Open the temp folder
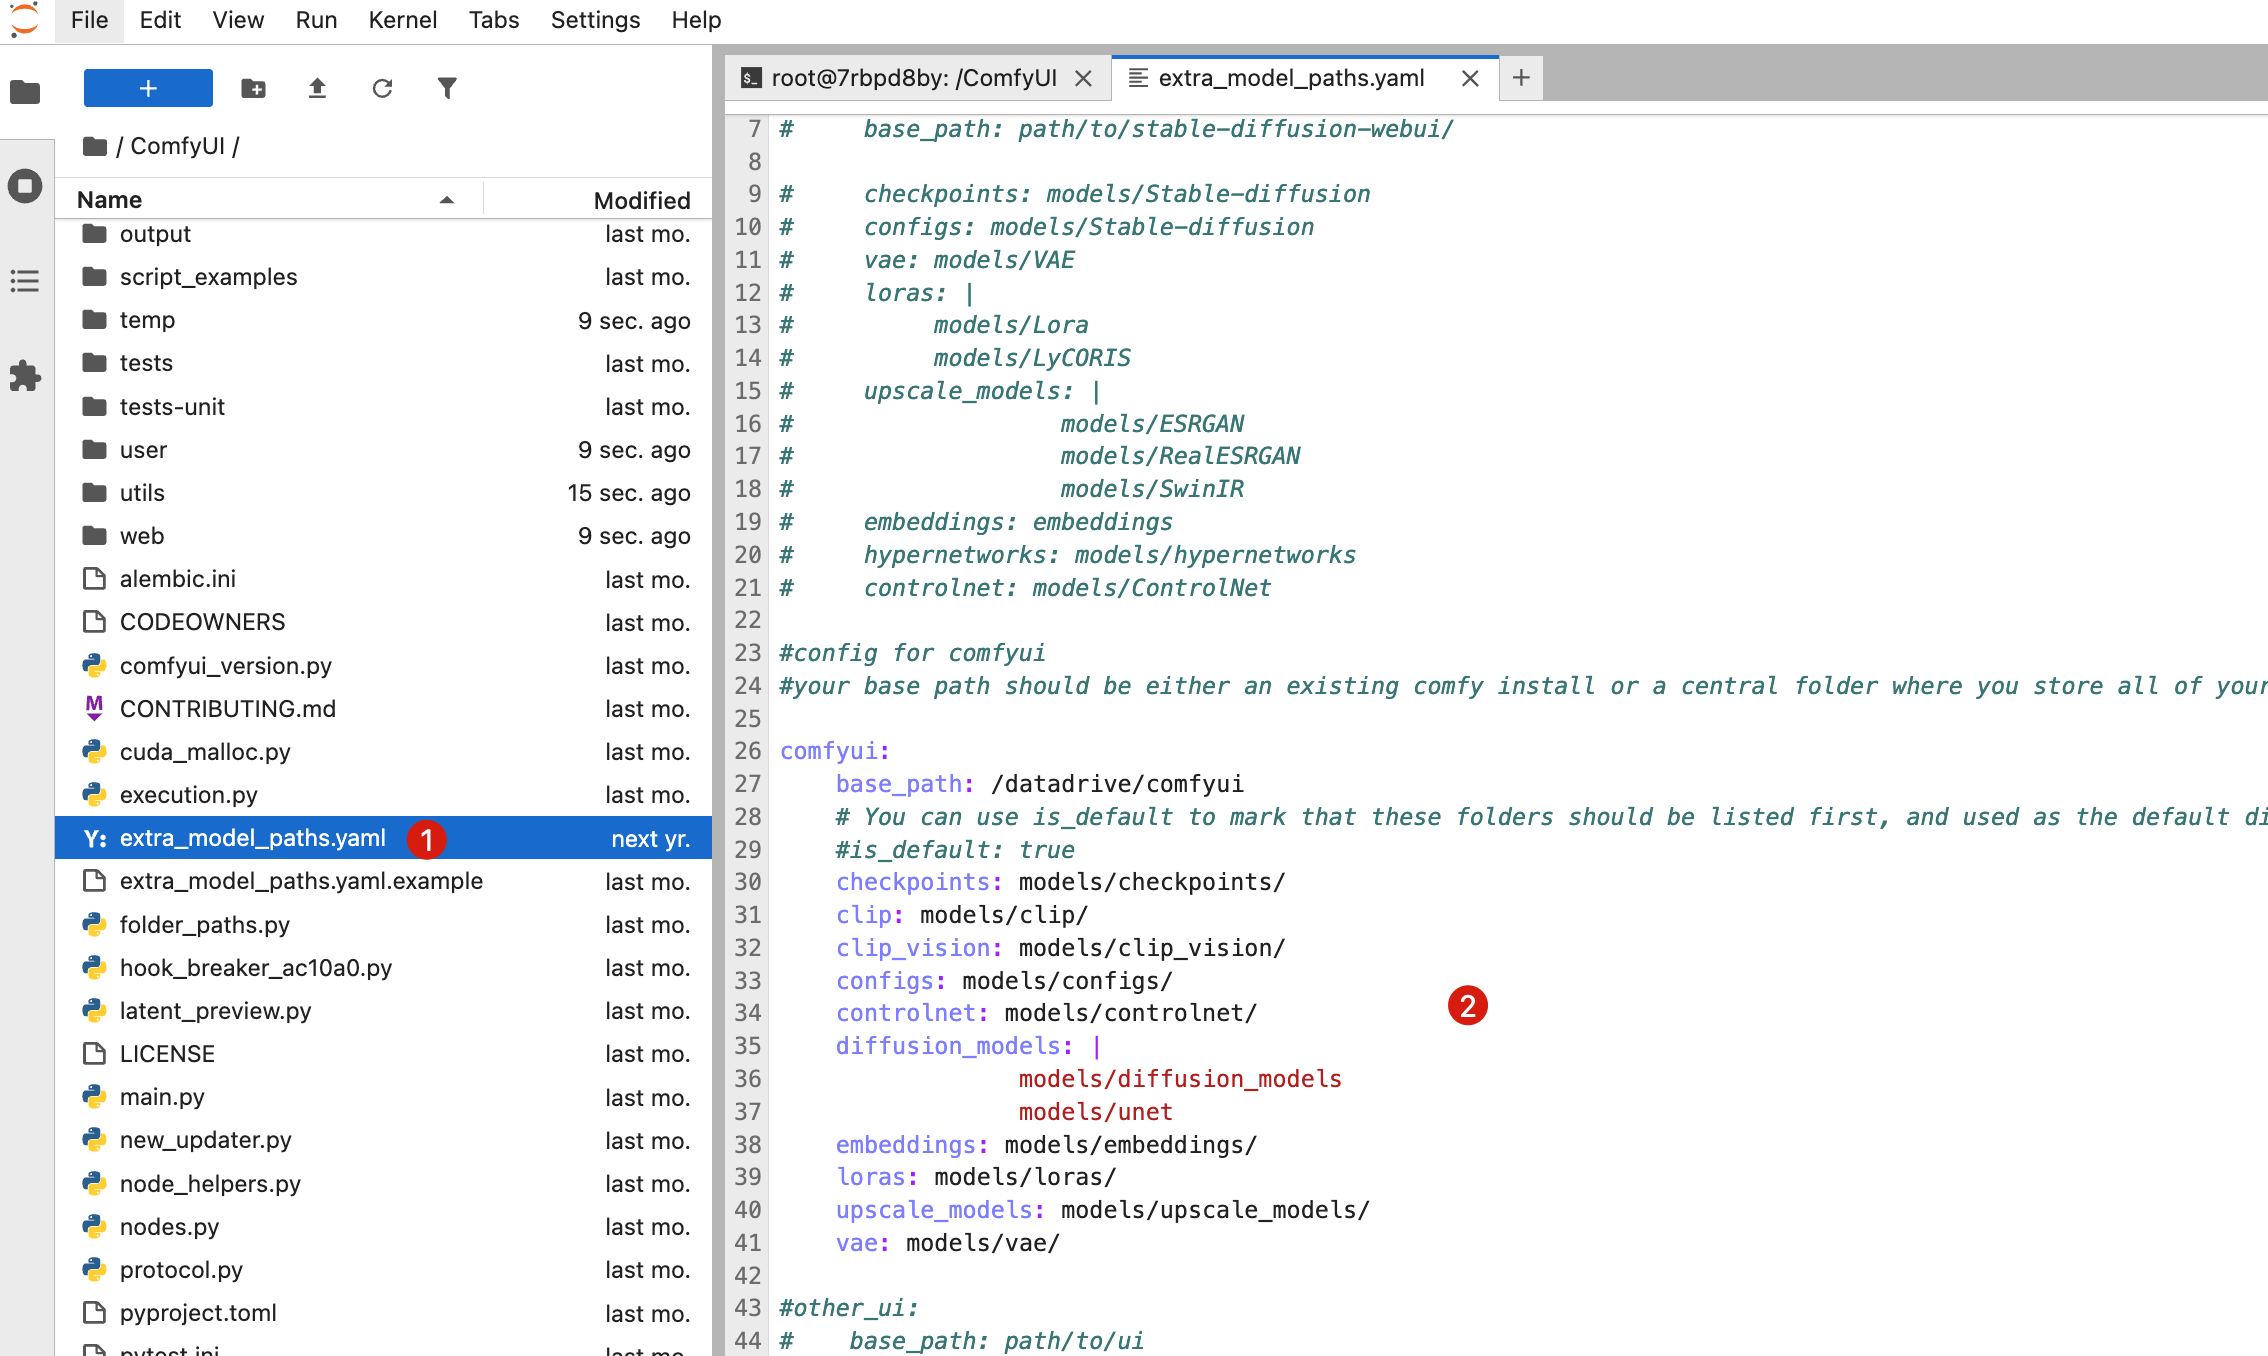The image size is (2268, 1356). [147, 320]
